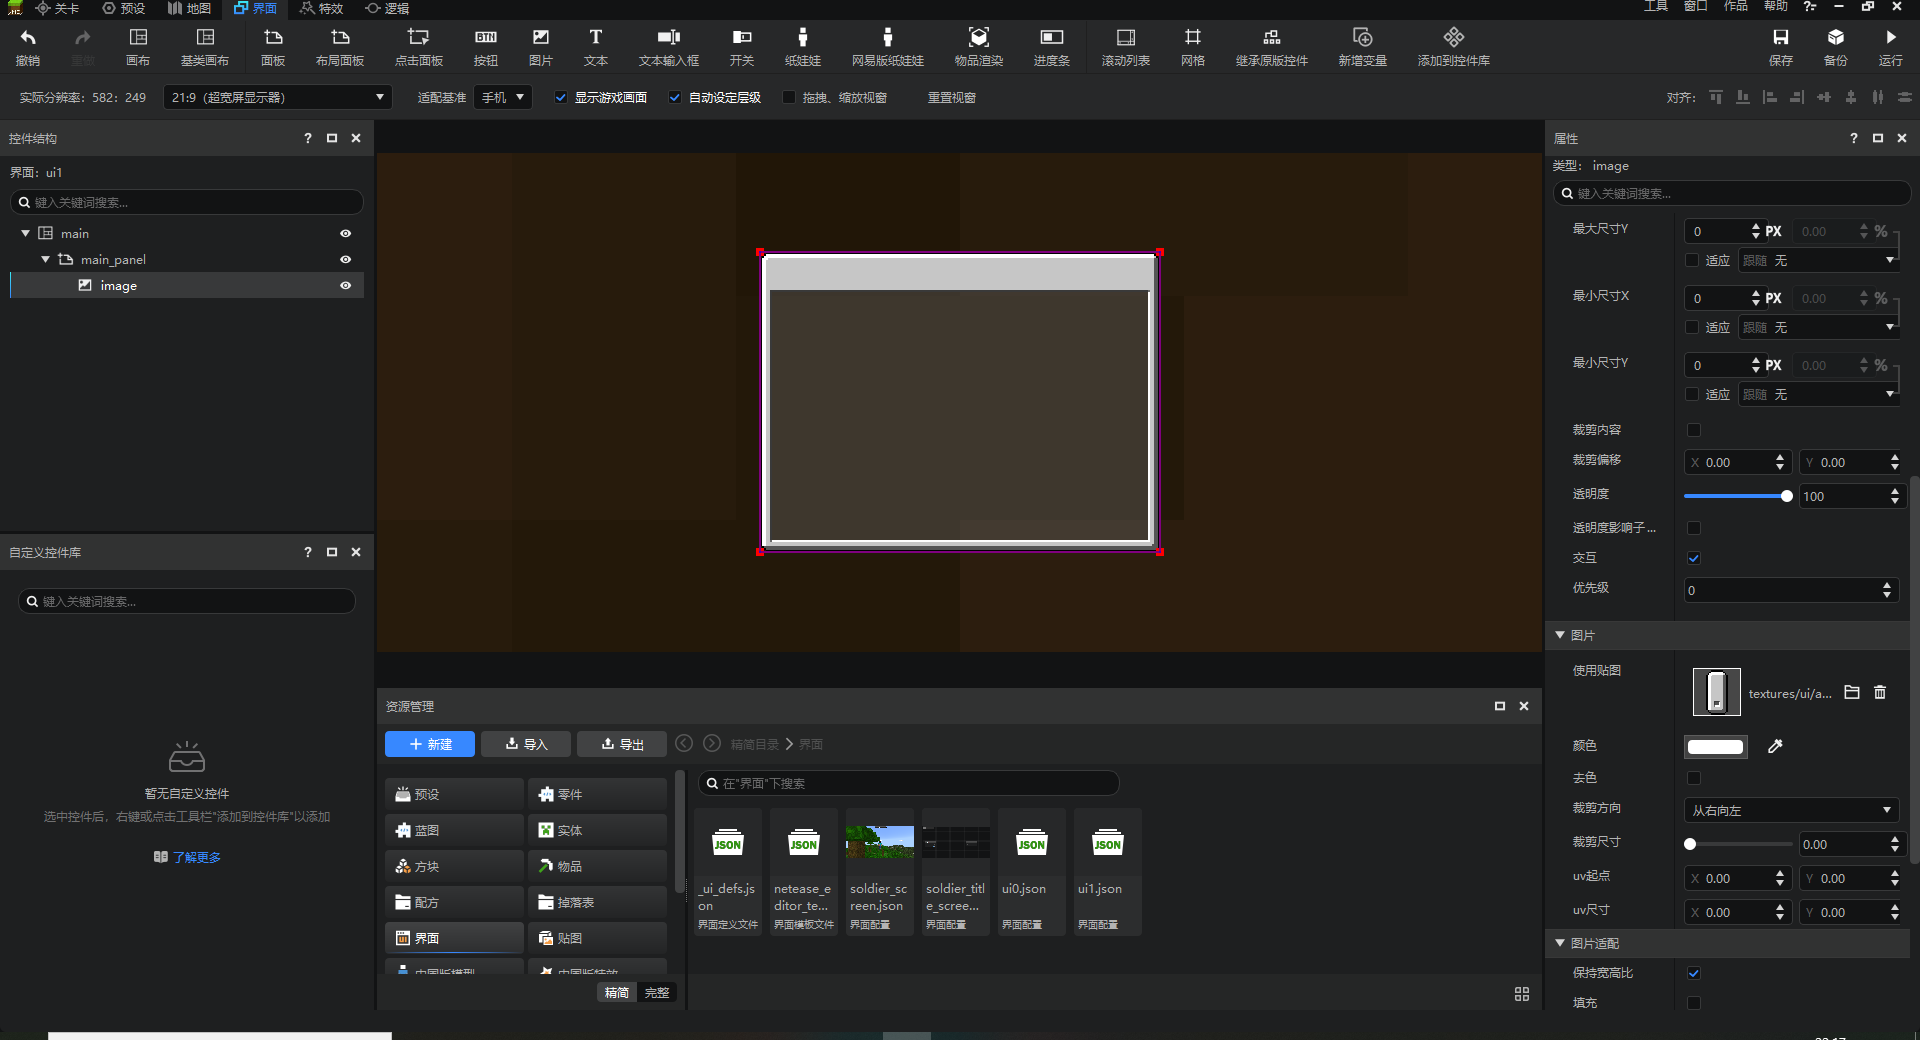
Task: Select the 按钮 (Button) control icon
Action: [486, 38]
